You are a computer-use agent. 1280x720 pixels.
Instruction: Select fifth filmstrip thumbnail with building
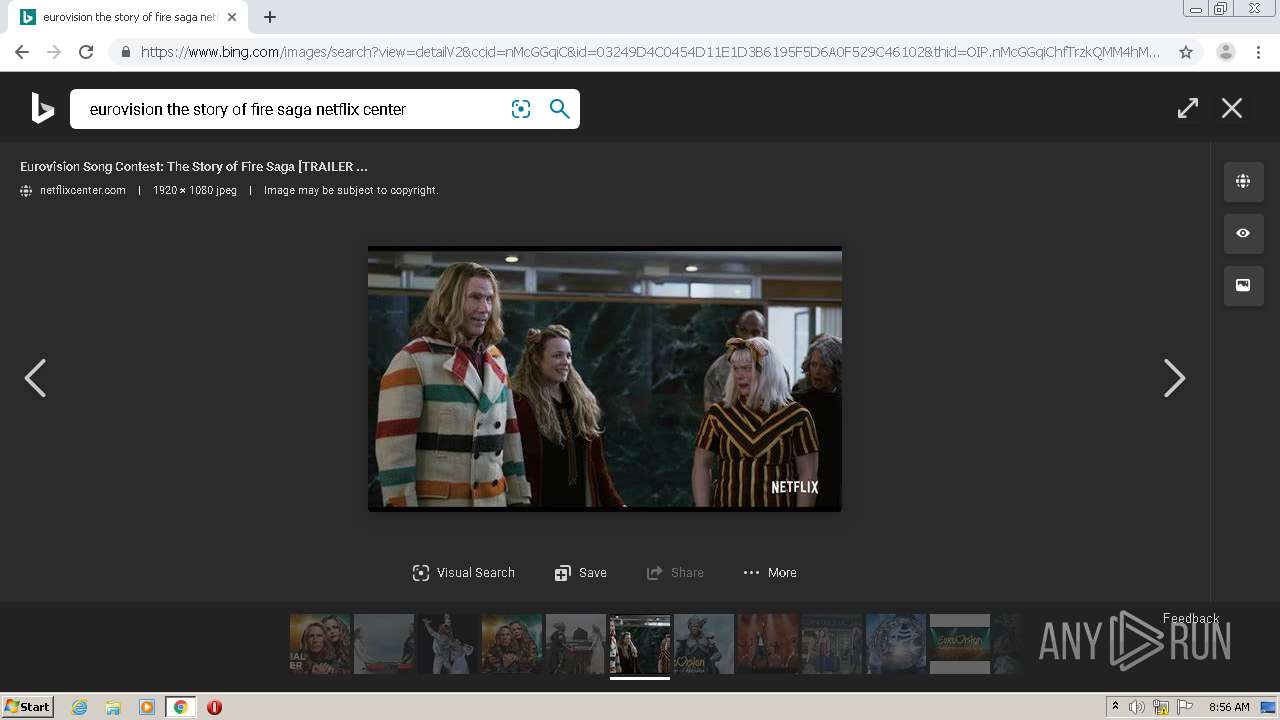pos(576,644)
